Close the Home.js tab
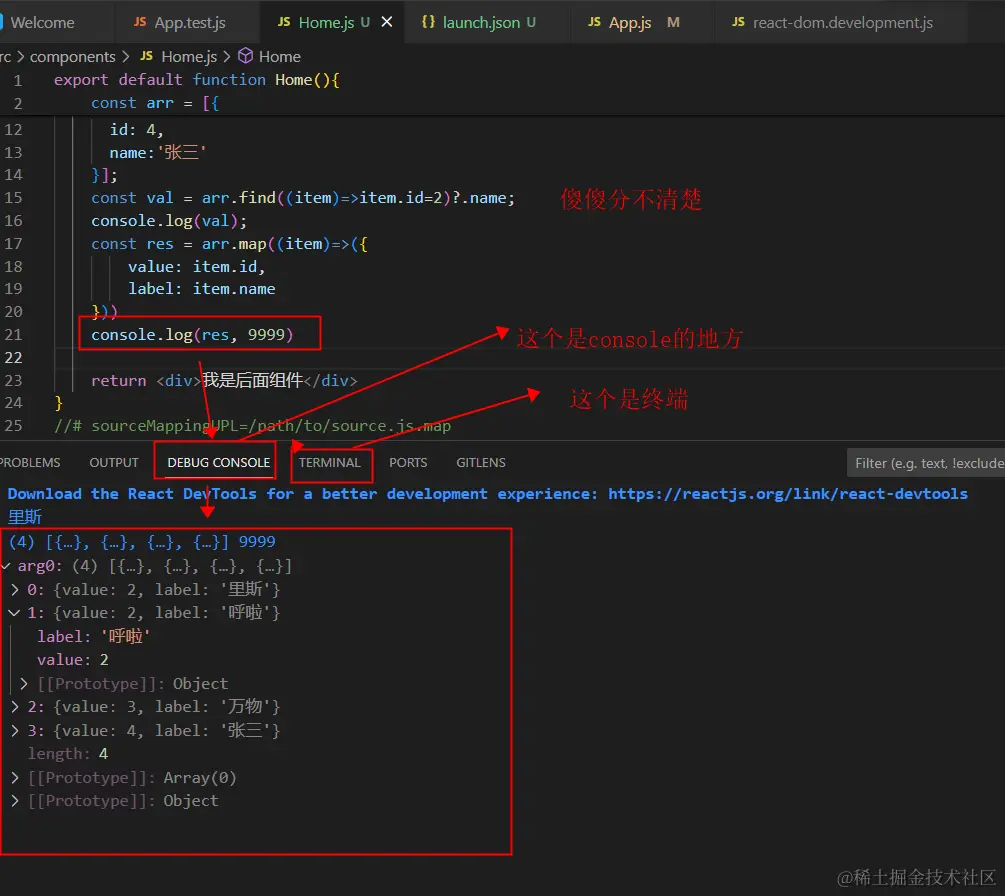 pyautogui.click(x=387, y=22)
